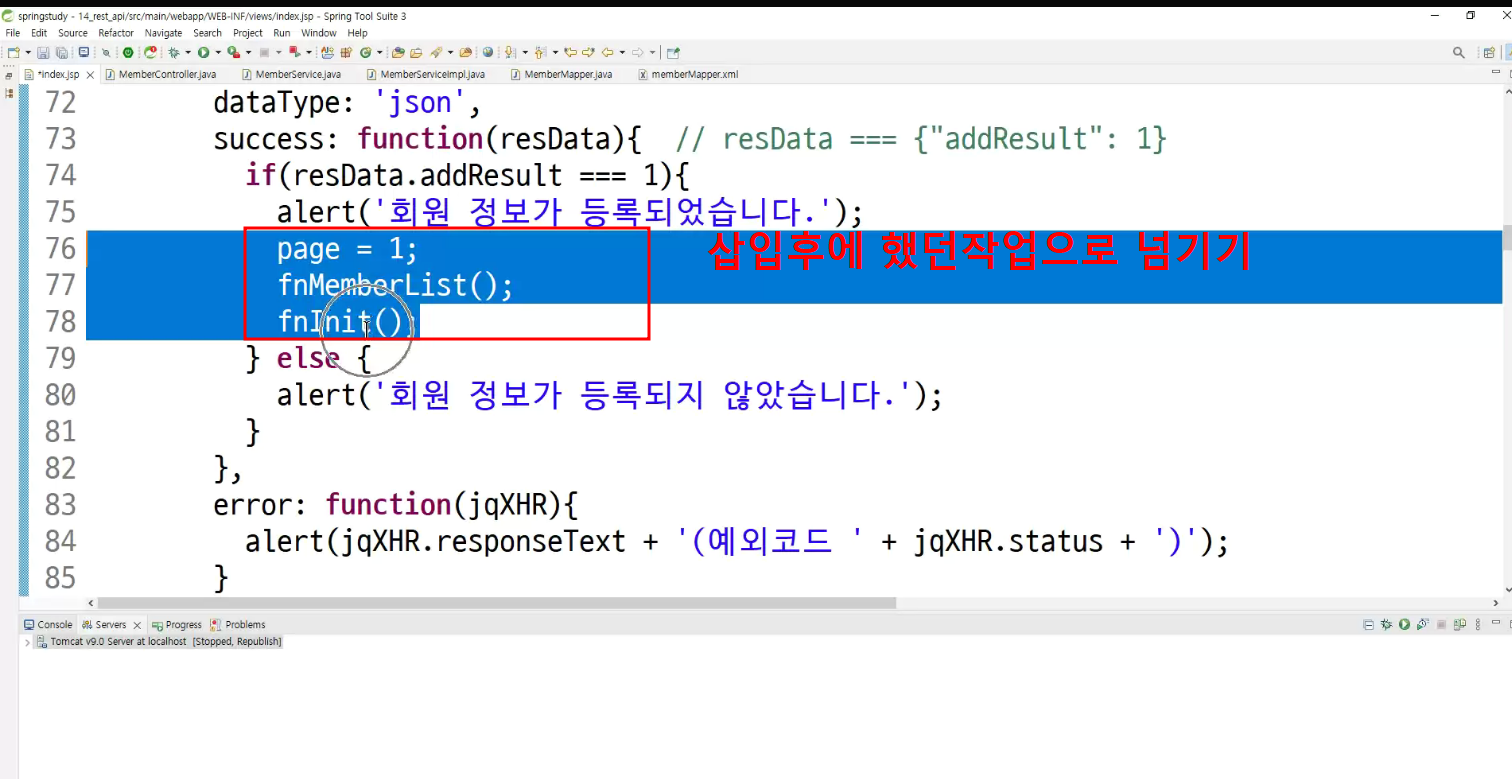The width and height of the screenshot is (1512, 779).
Task: Close the Servers view tab
Action: click(x=137, y=626)
